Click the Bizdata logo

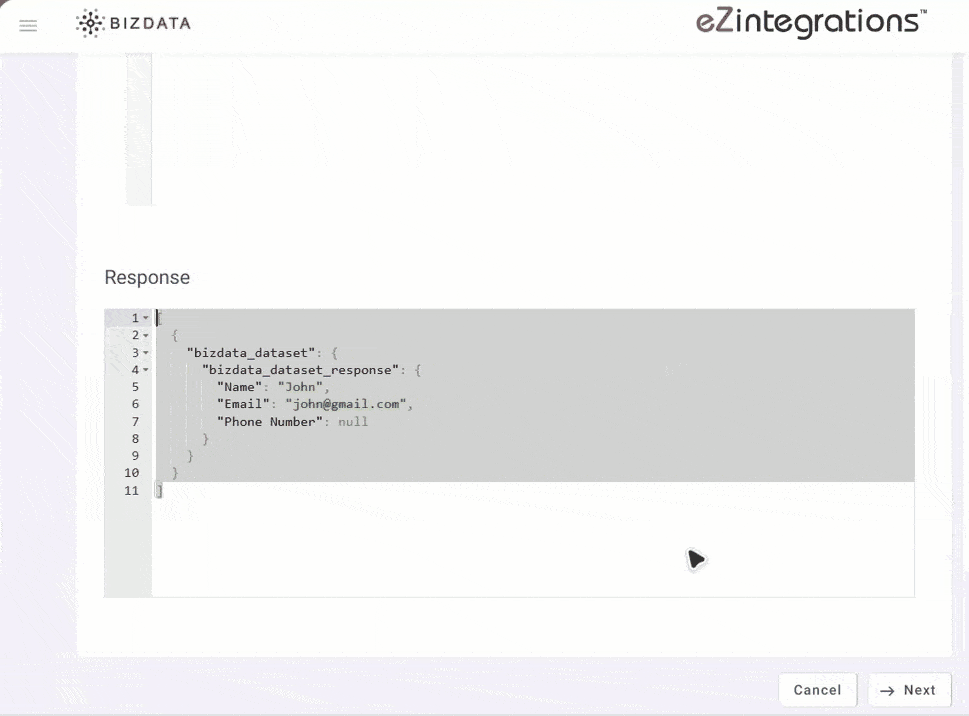pos(133,22)
